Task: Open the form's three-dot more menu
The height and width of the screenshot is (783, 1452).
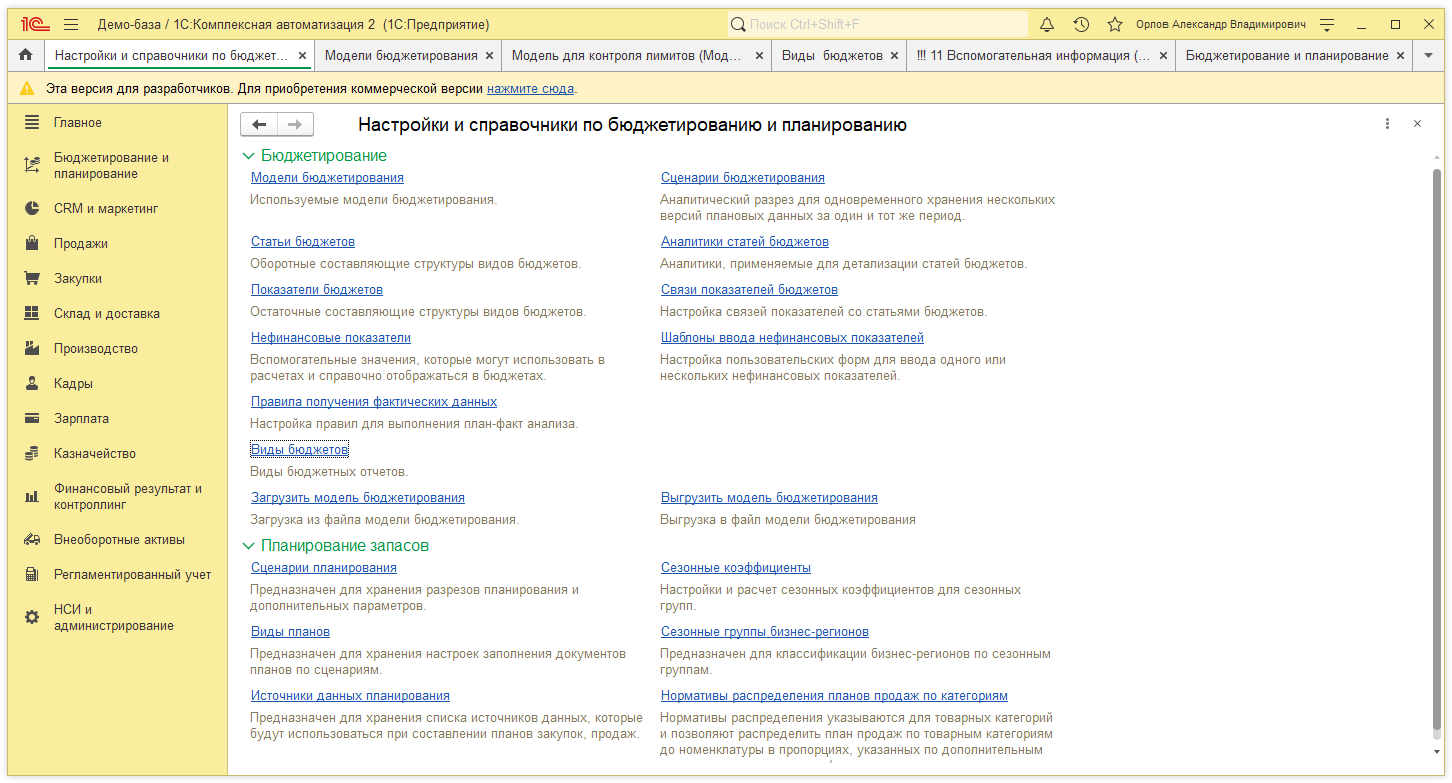Action: click(1387, 124)
